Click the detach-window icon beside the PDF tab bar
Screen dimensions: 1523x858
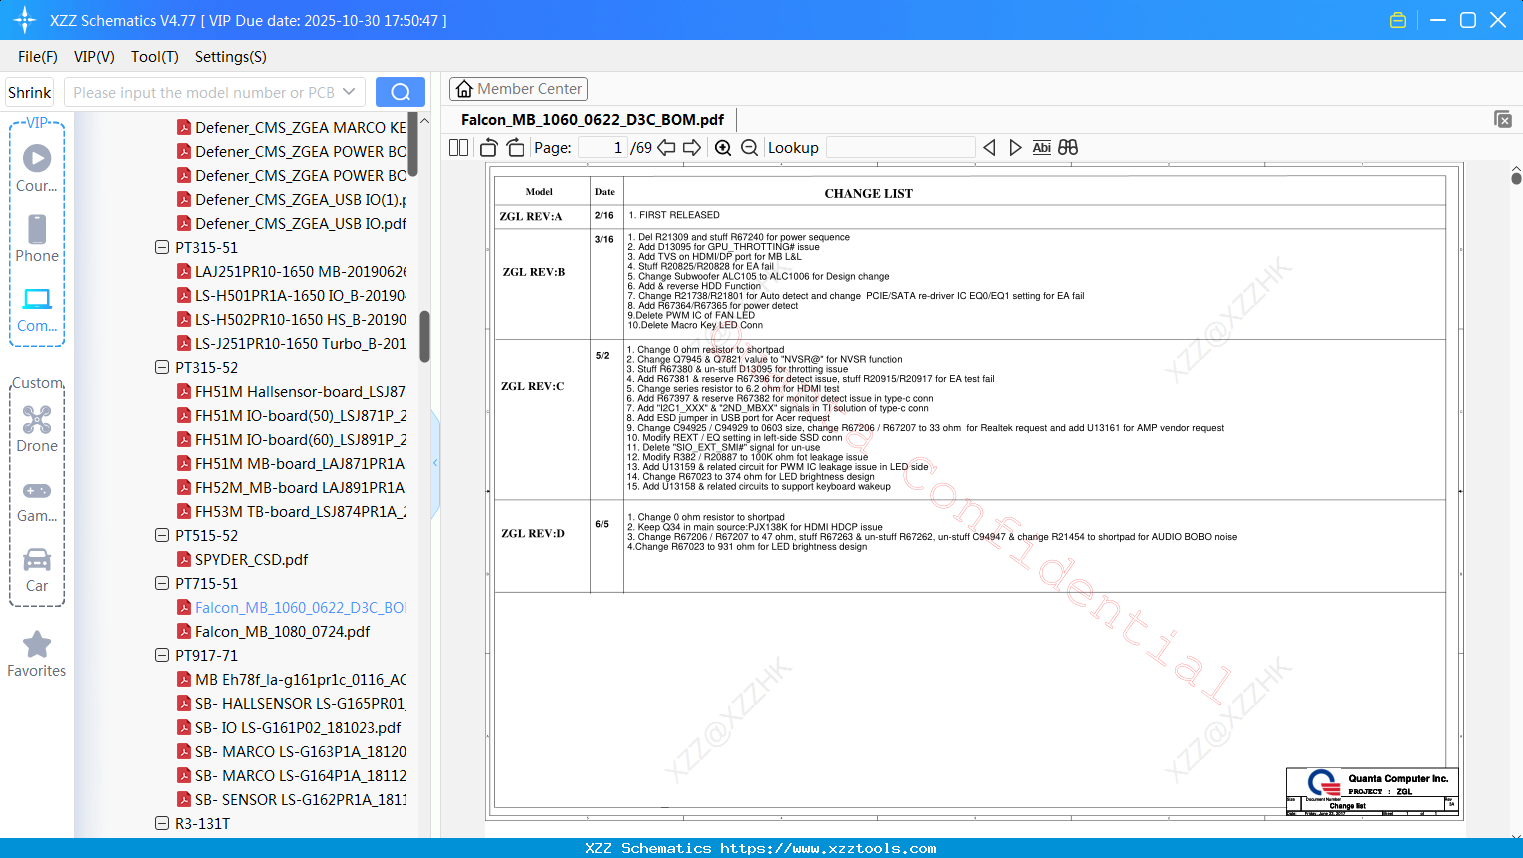click(x=1503, y=119)
